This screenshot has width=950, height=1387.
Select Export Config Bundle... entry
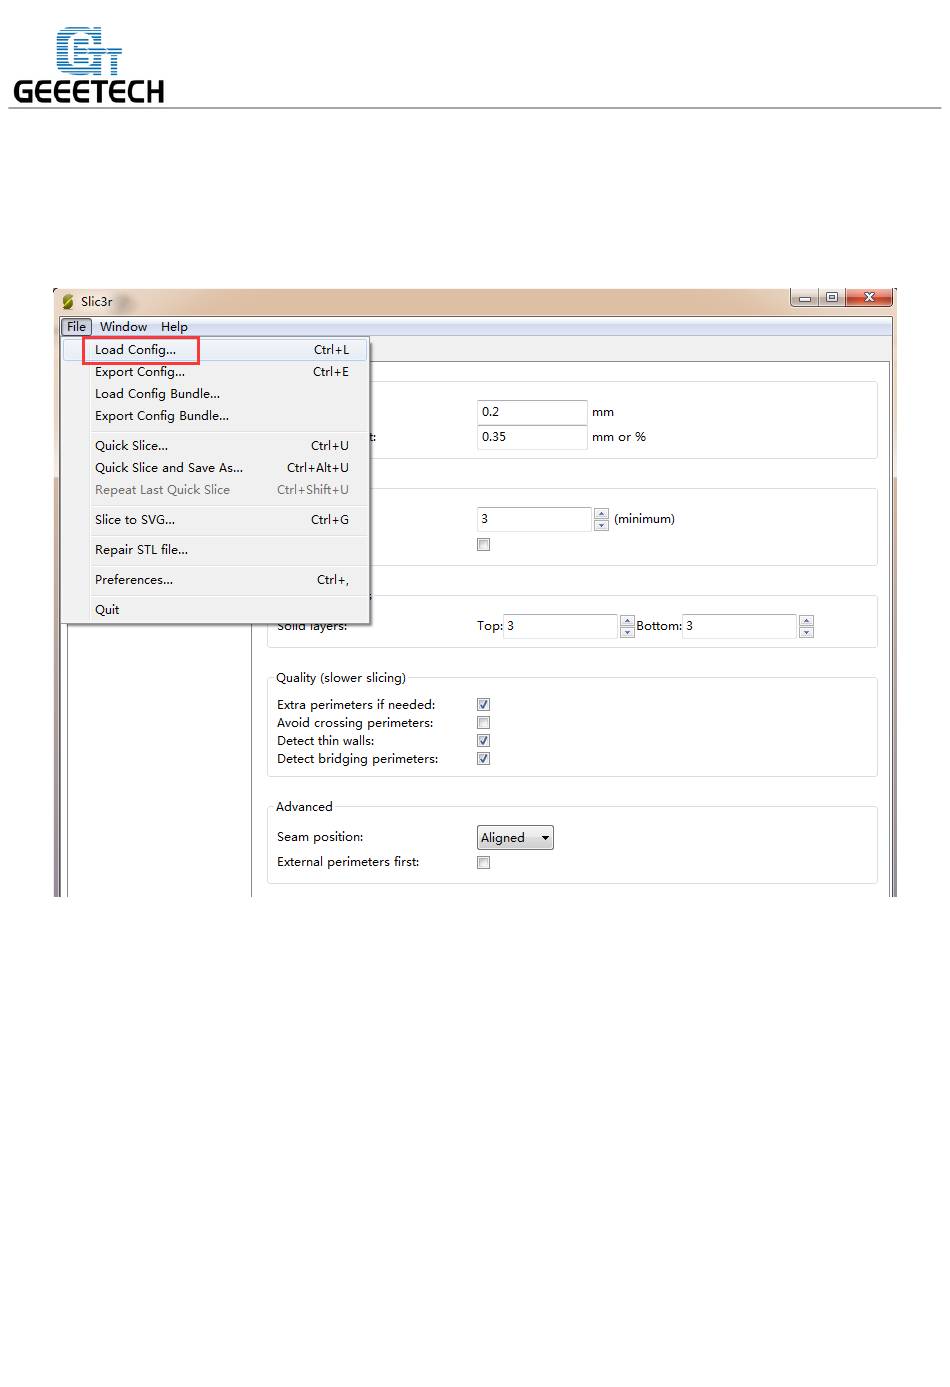click(x=216, y=416)
